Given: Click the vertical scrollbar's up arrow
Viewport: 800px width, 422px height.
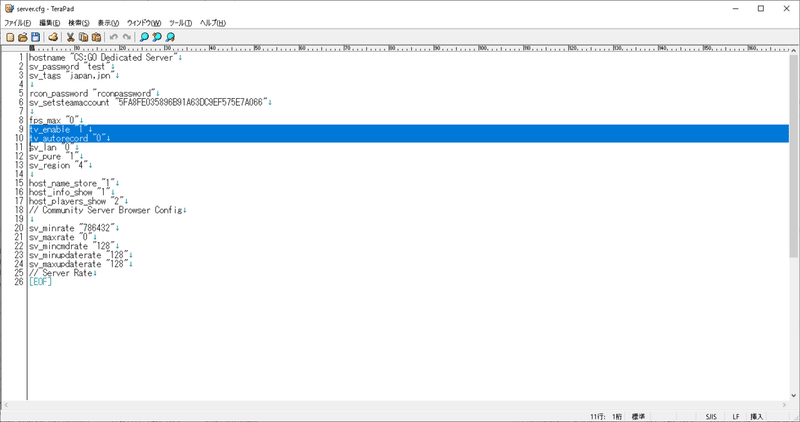Looking at the screenshot, I should point(794,51).
